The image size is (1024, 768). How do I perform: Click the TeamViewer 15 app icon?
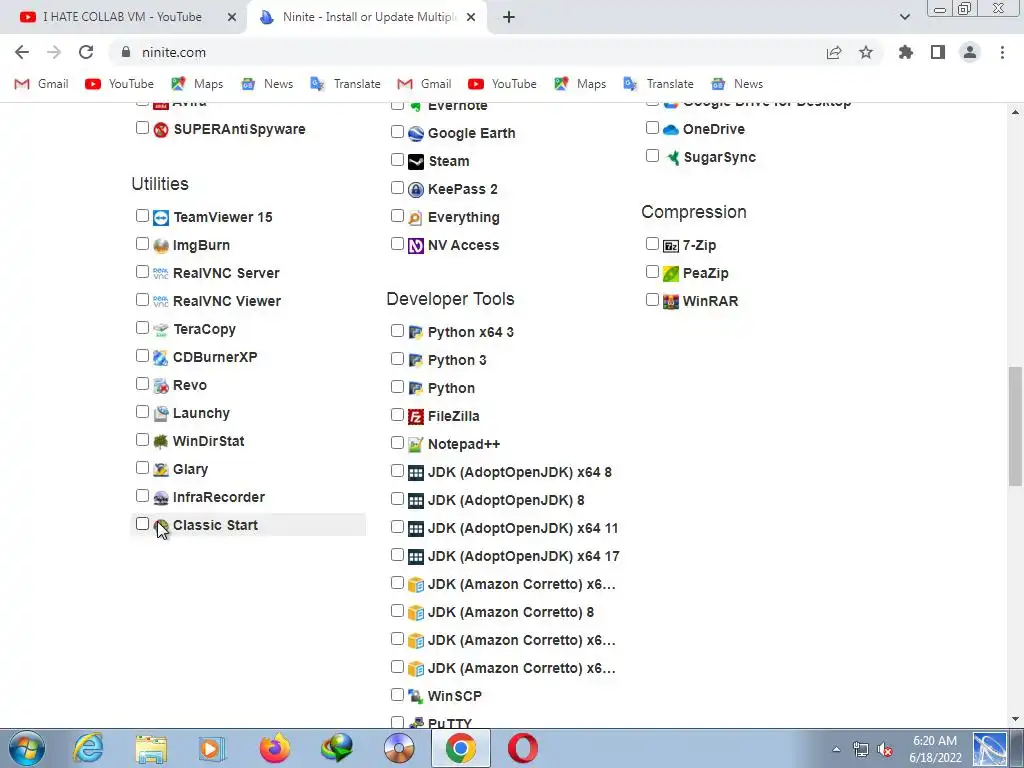(x=161, y=217)
